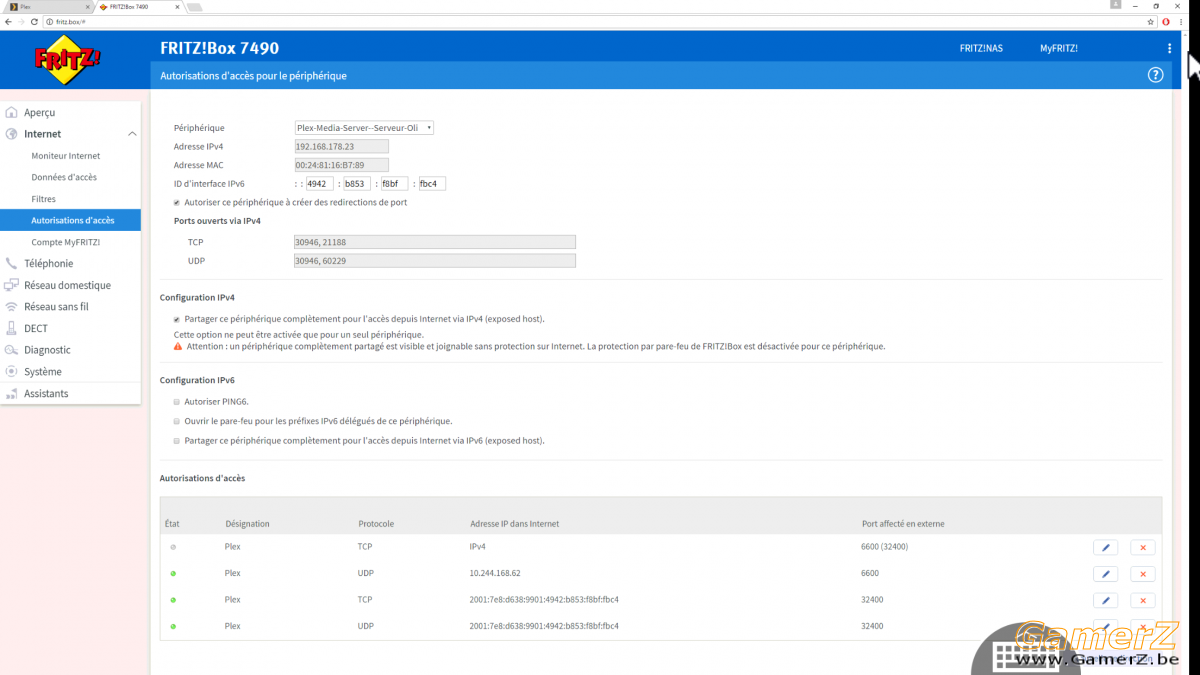Viewport: 1200px width, 675px height.
Task: Open Réseau domestique network icon
Action: (x=12, y=285)
